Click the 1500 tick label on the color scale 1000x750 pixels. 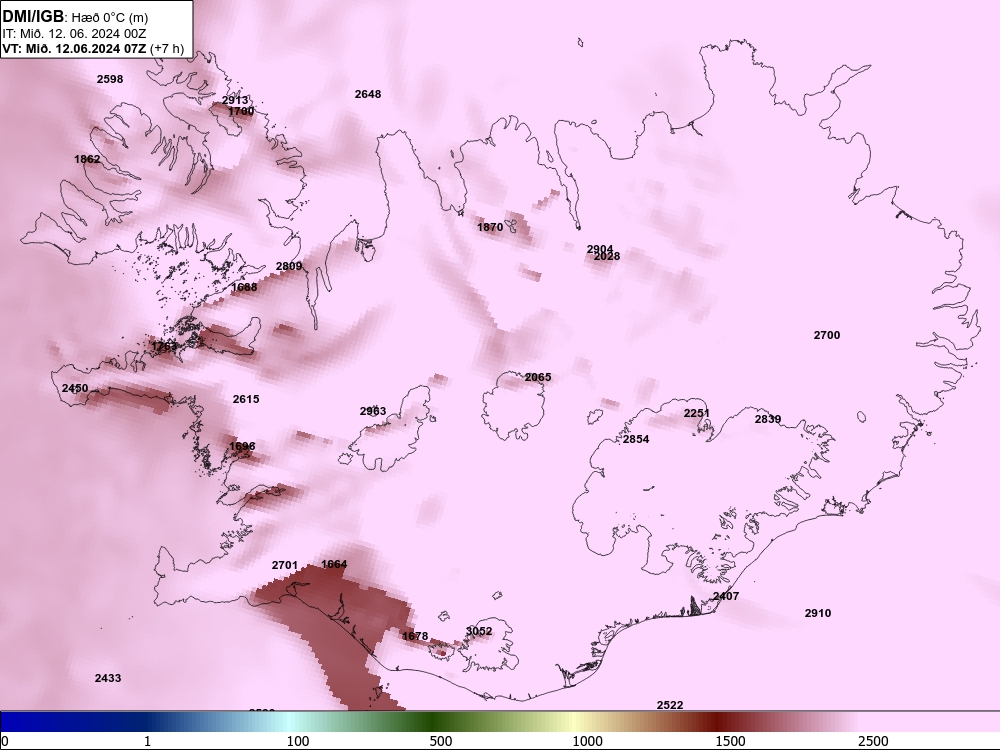coord(730,742)
